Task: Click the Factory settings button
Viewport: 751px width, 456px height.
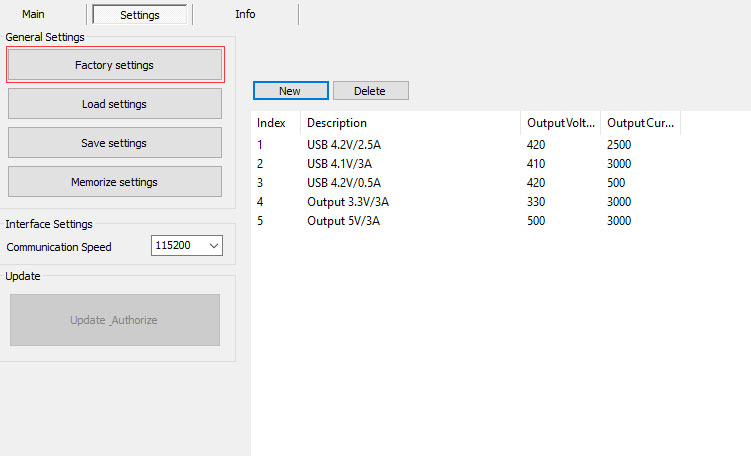Action: coord(114,65)
